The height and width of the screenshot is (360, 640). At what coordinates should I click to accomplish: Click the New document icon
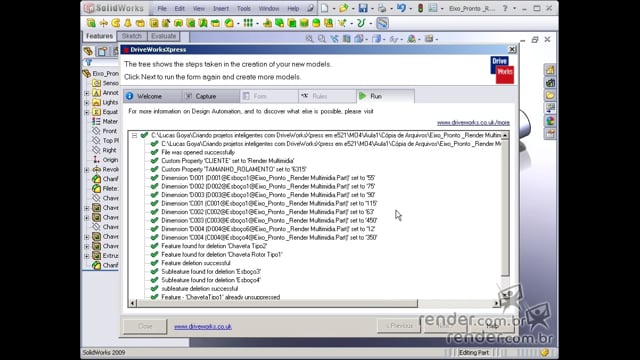point(324,8)
